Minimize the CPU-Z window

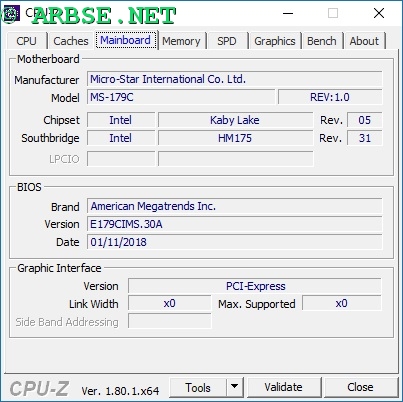(x=288, y=13)
